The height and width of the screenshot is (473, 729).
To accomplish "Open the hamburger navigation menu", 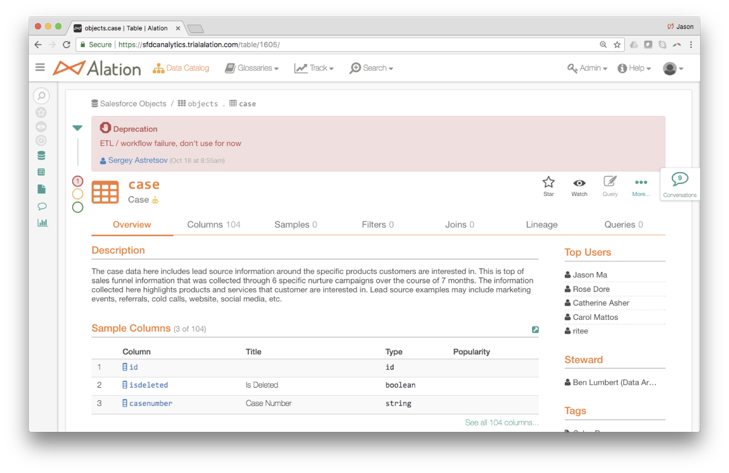I will [x=40, y=67].
